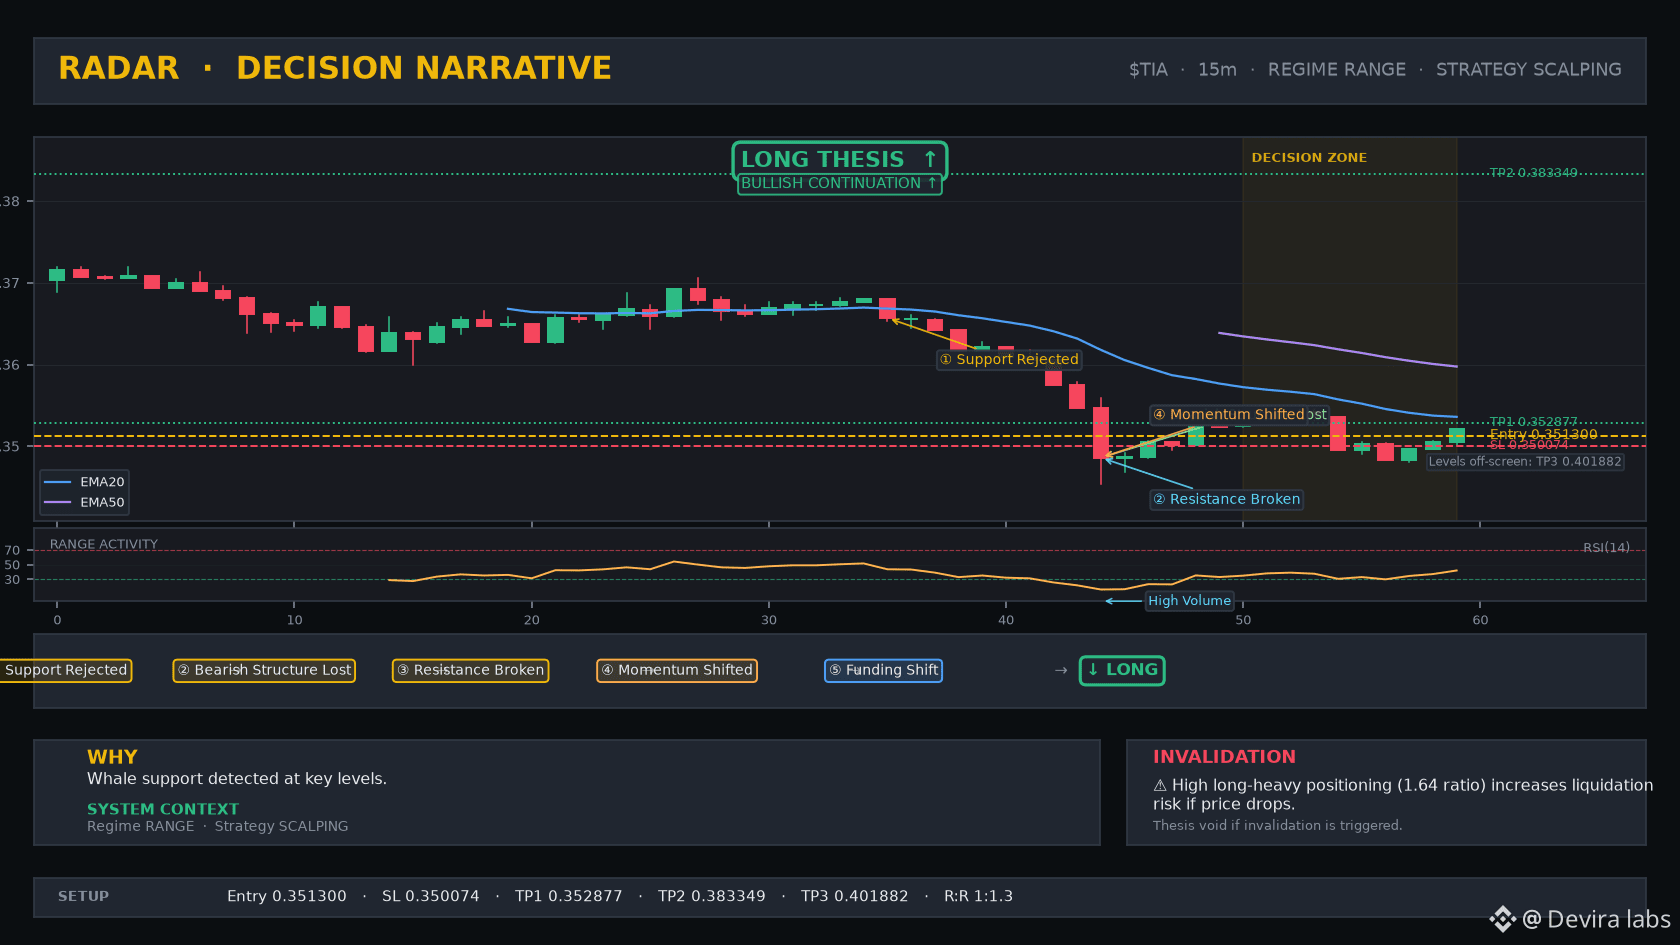Click REGIME RANGE in the header
This screenshot has height=945, width=1680.
point(1337,70)
